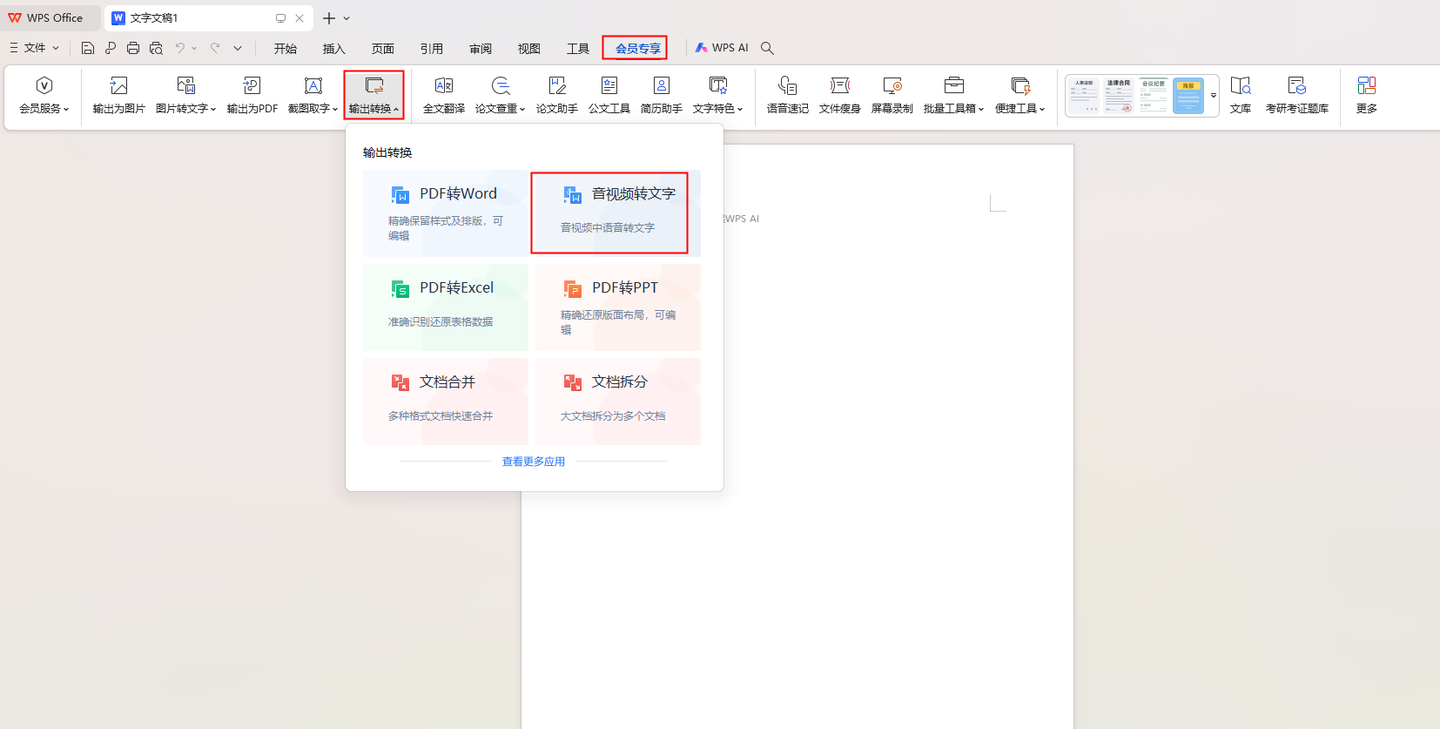Screen dimensions: 1440x729
Task: Click the display mode icon on document tab
Action: [280, 18]
